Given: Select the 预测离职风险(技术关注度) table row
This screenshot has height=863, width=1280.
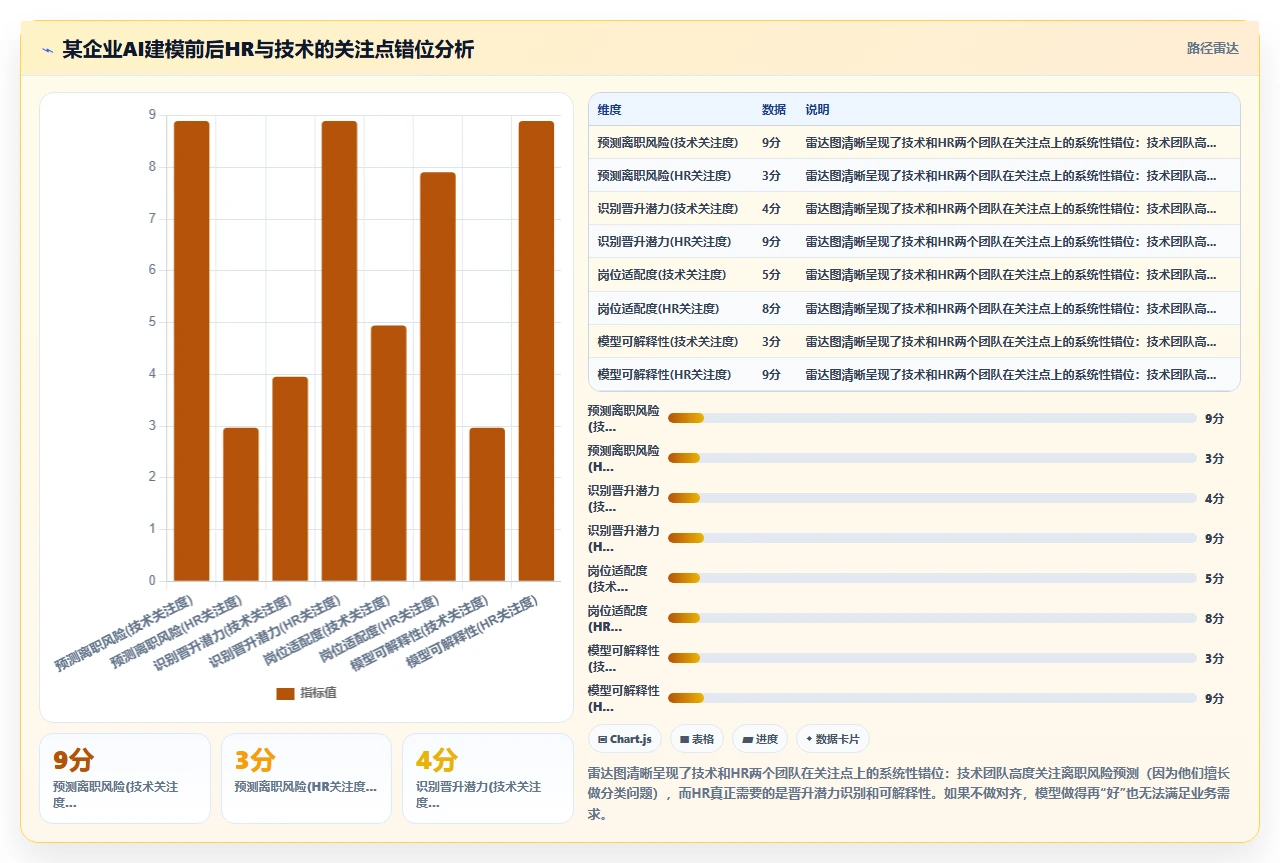Looking at the screenshot, I should pos(914,142).
